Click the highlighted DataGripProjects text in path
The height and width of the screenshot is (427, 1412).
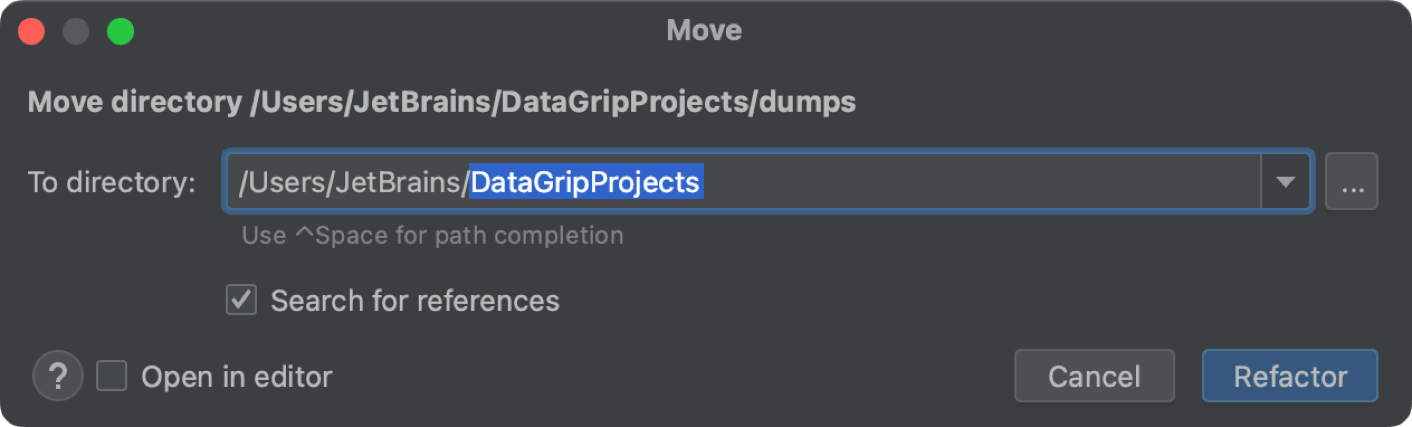pyautogui.click(x=587, y=182)
